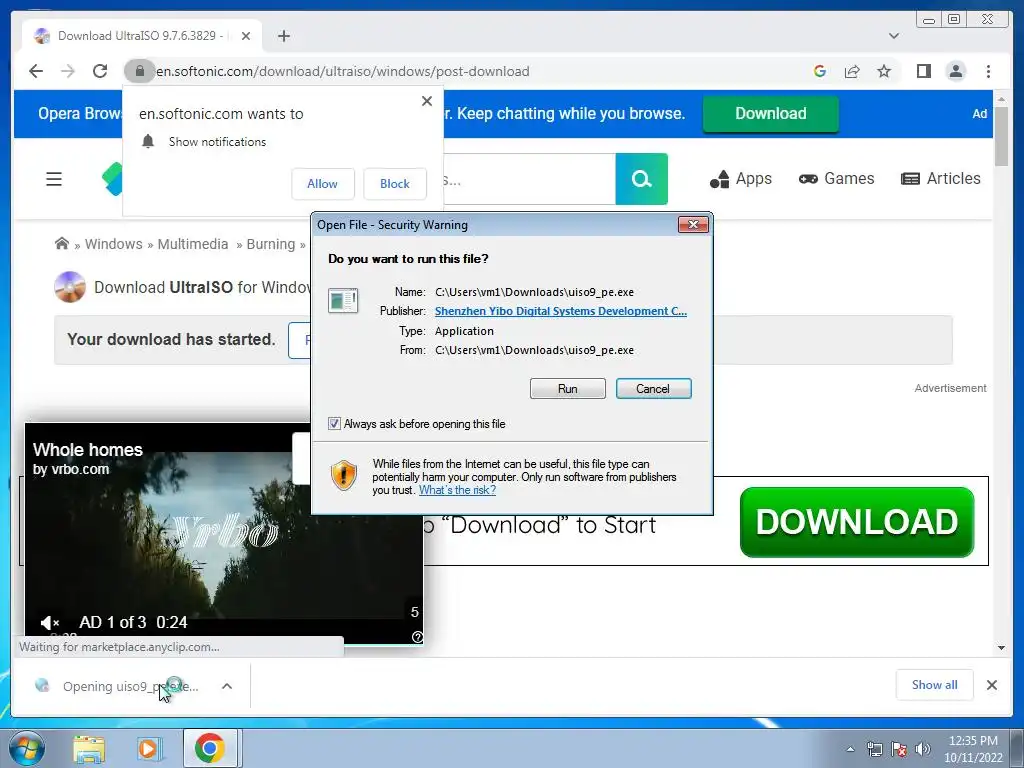Block notifications from en.softonic.com

[394, 184]
